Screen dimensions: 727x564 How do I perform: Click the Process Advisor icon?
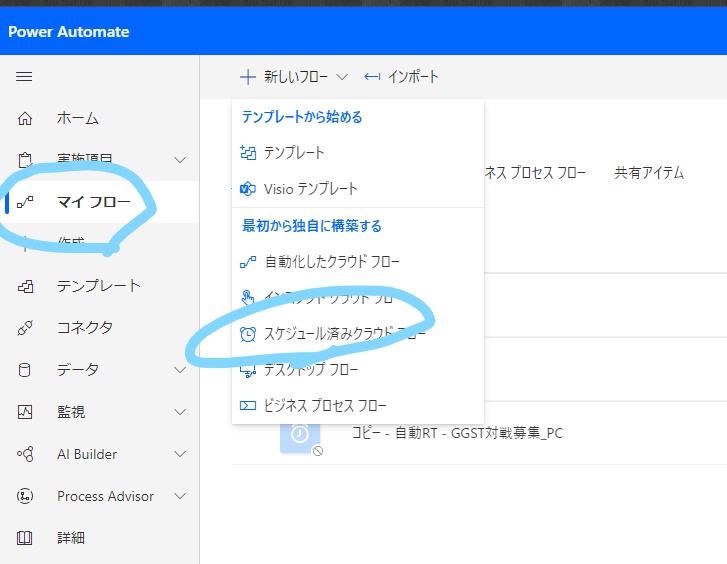point(26,496)
